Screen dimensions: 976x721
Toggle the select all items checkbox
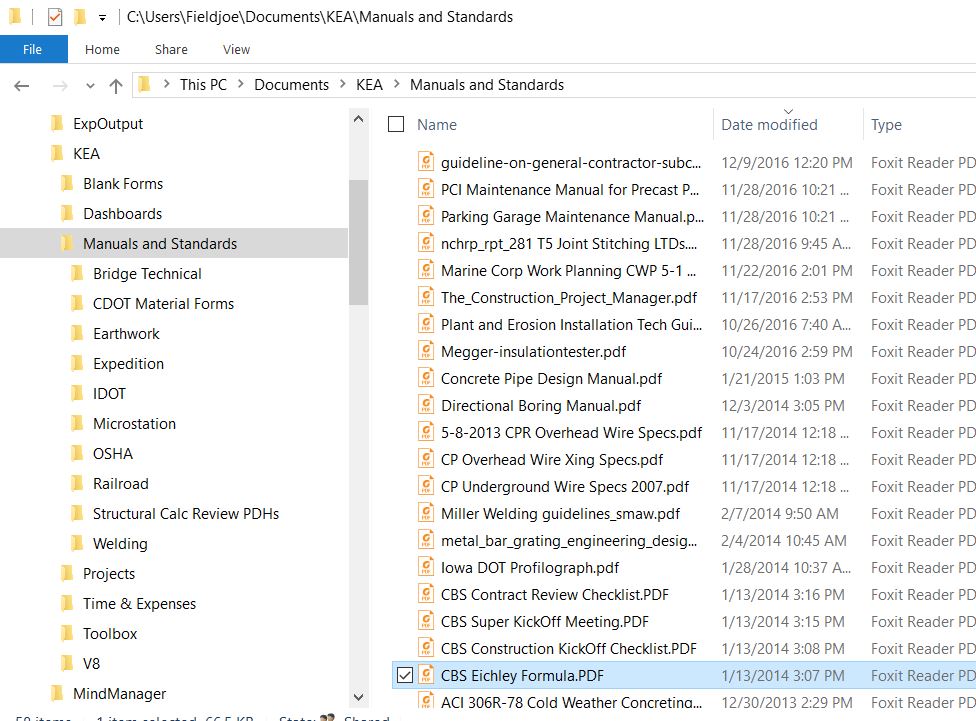pyautogui.click(x=396, y=125)
